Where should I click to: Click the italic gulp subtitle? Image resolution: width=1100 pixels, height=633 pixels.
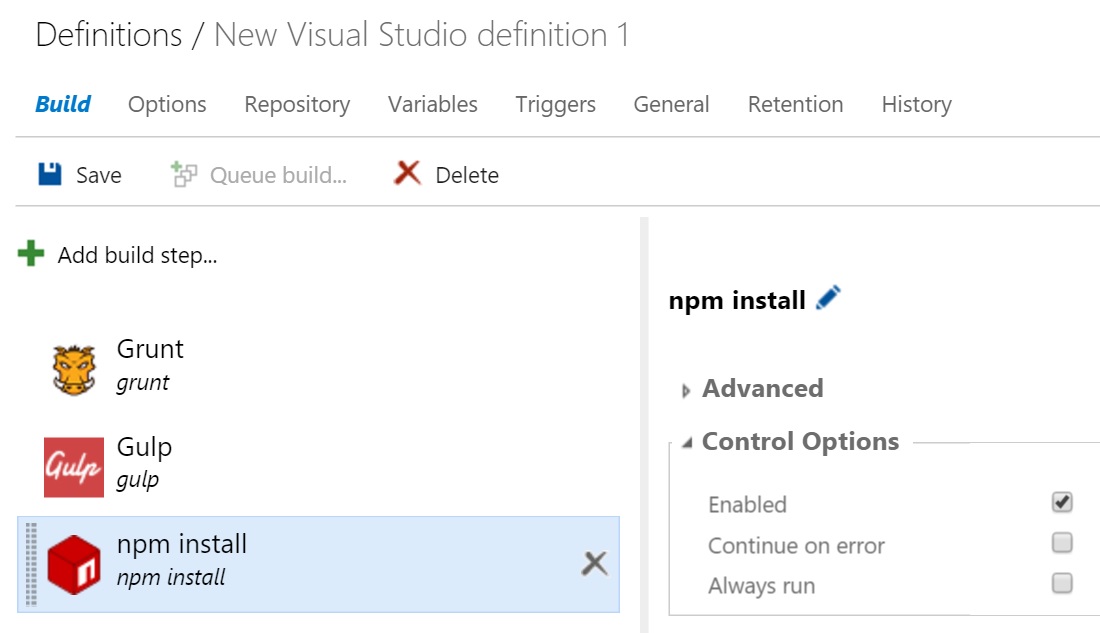click(138, 480)
